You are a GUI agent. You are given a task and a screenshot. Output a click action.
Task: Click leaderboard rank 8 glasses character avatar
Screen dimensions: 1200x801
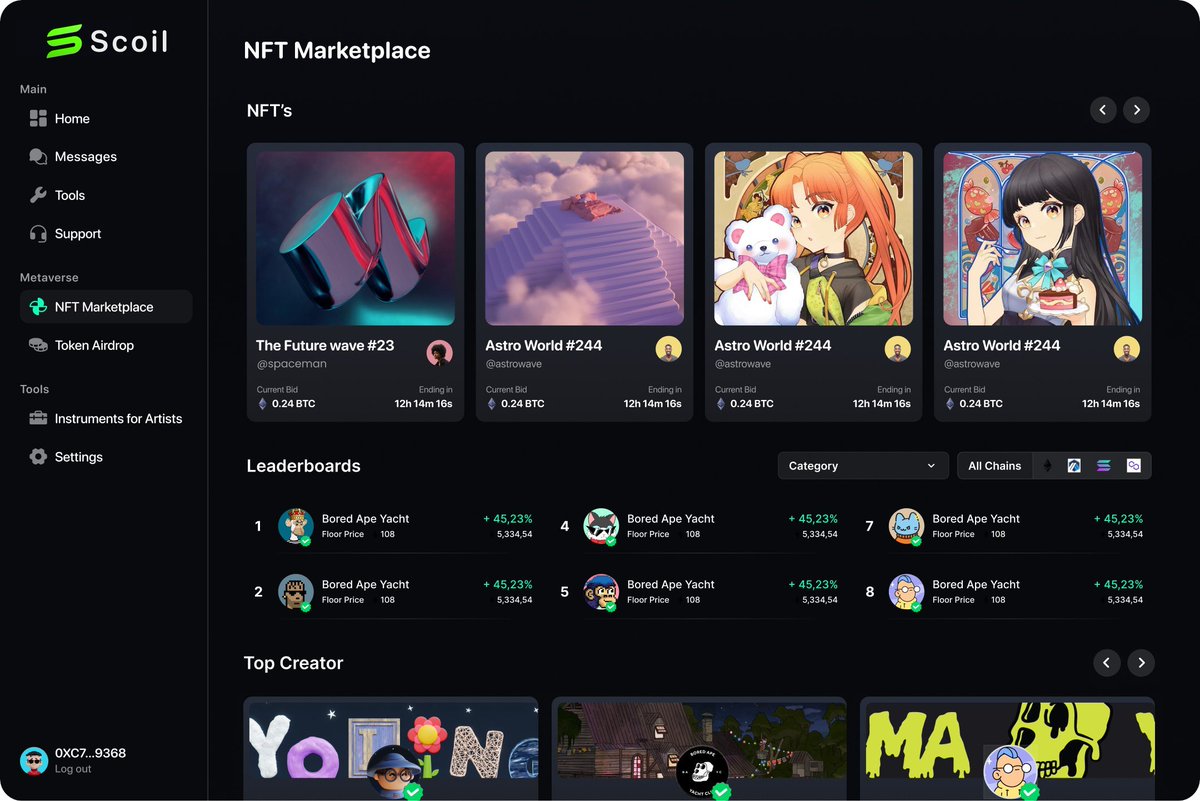[907, 591]
